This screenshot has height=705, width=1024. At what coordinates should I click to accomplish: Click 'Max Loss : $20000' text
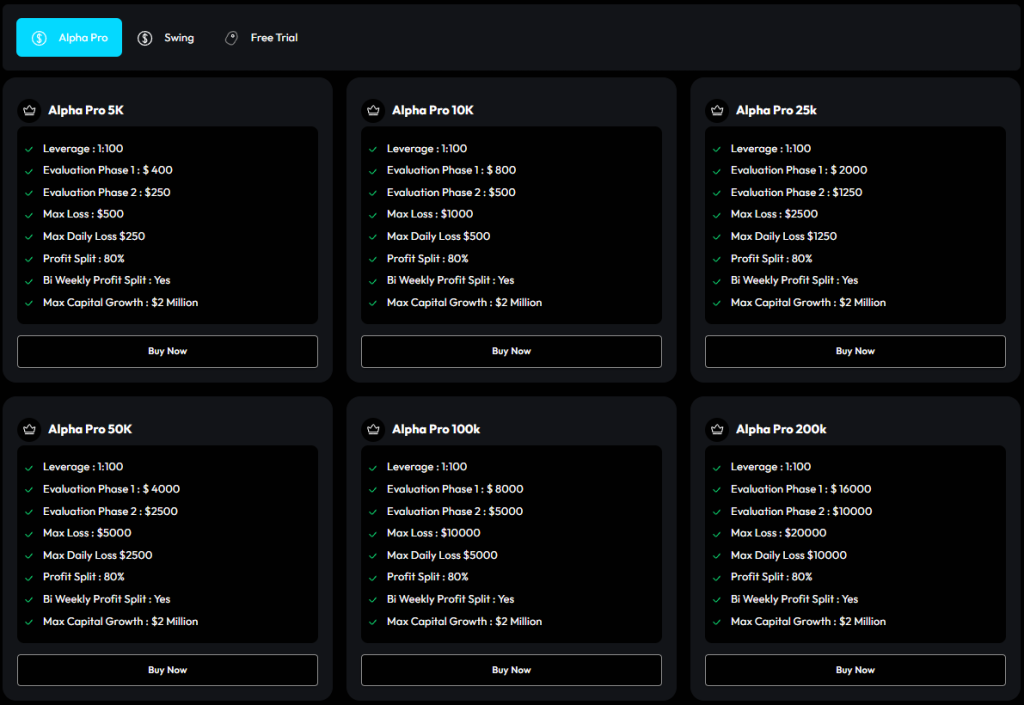[778, 533]
